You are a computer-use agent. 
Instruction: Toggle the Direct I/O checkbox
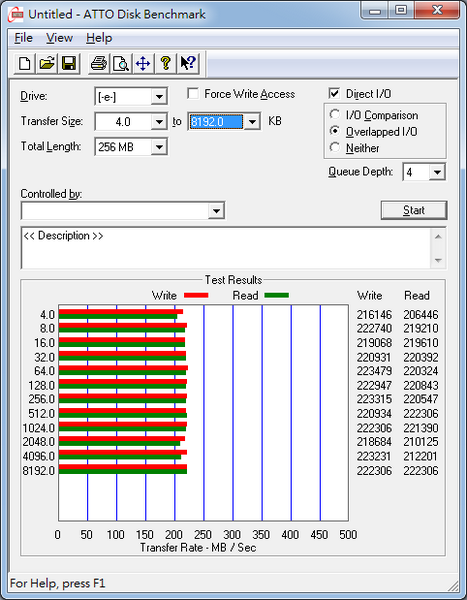334,93
